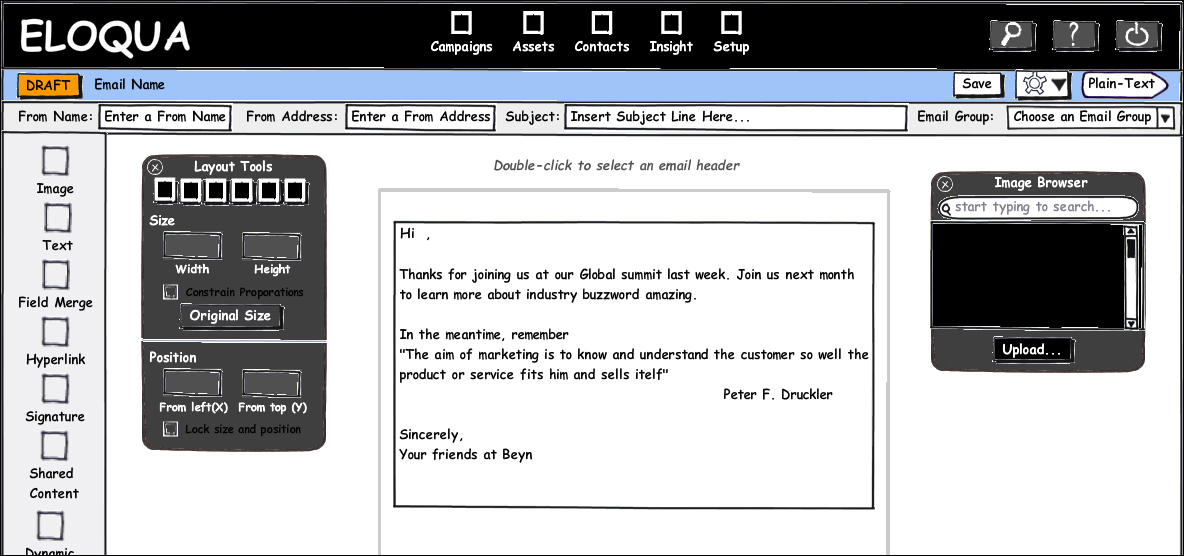Go to the Contacts section
Viewport: 1184px width, 556px height.
pyautogui.click(x=602, y=33)
